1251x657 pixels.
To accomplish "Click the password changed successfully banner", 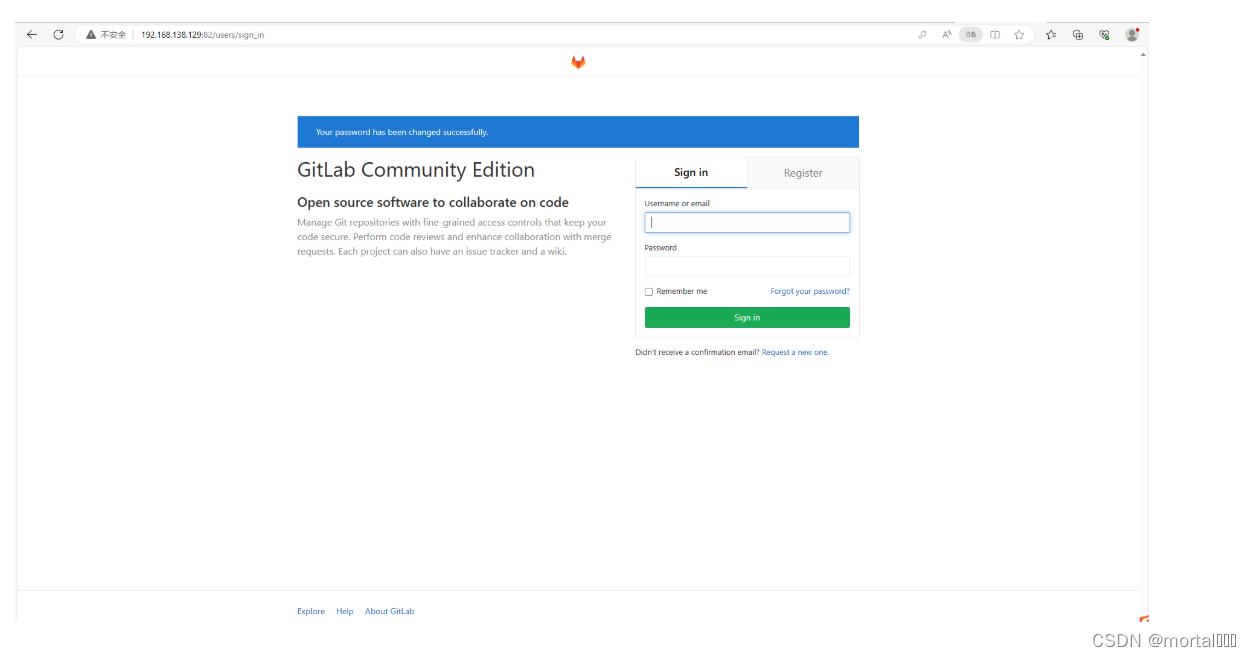I will tap(578, 132).
